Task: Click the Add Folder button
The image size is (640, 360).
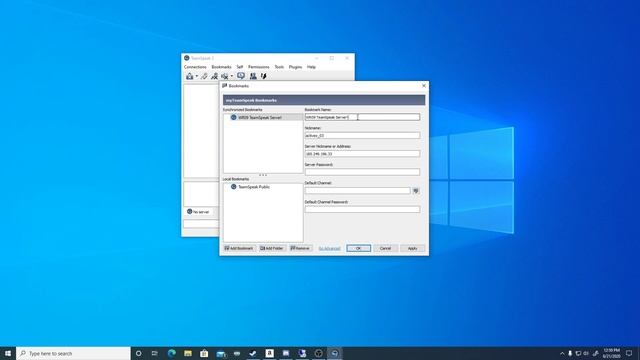Action: tap(272, 248)
